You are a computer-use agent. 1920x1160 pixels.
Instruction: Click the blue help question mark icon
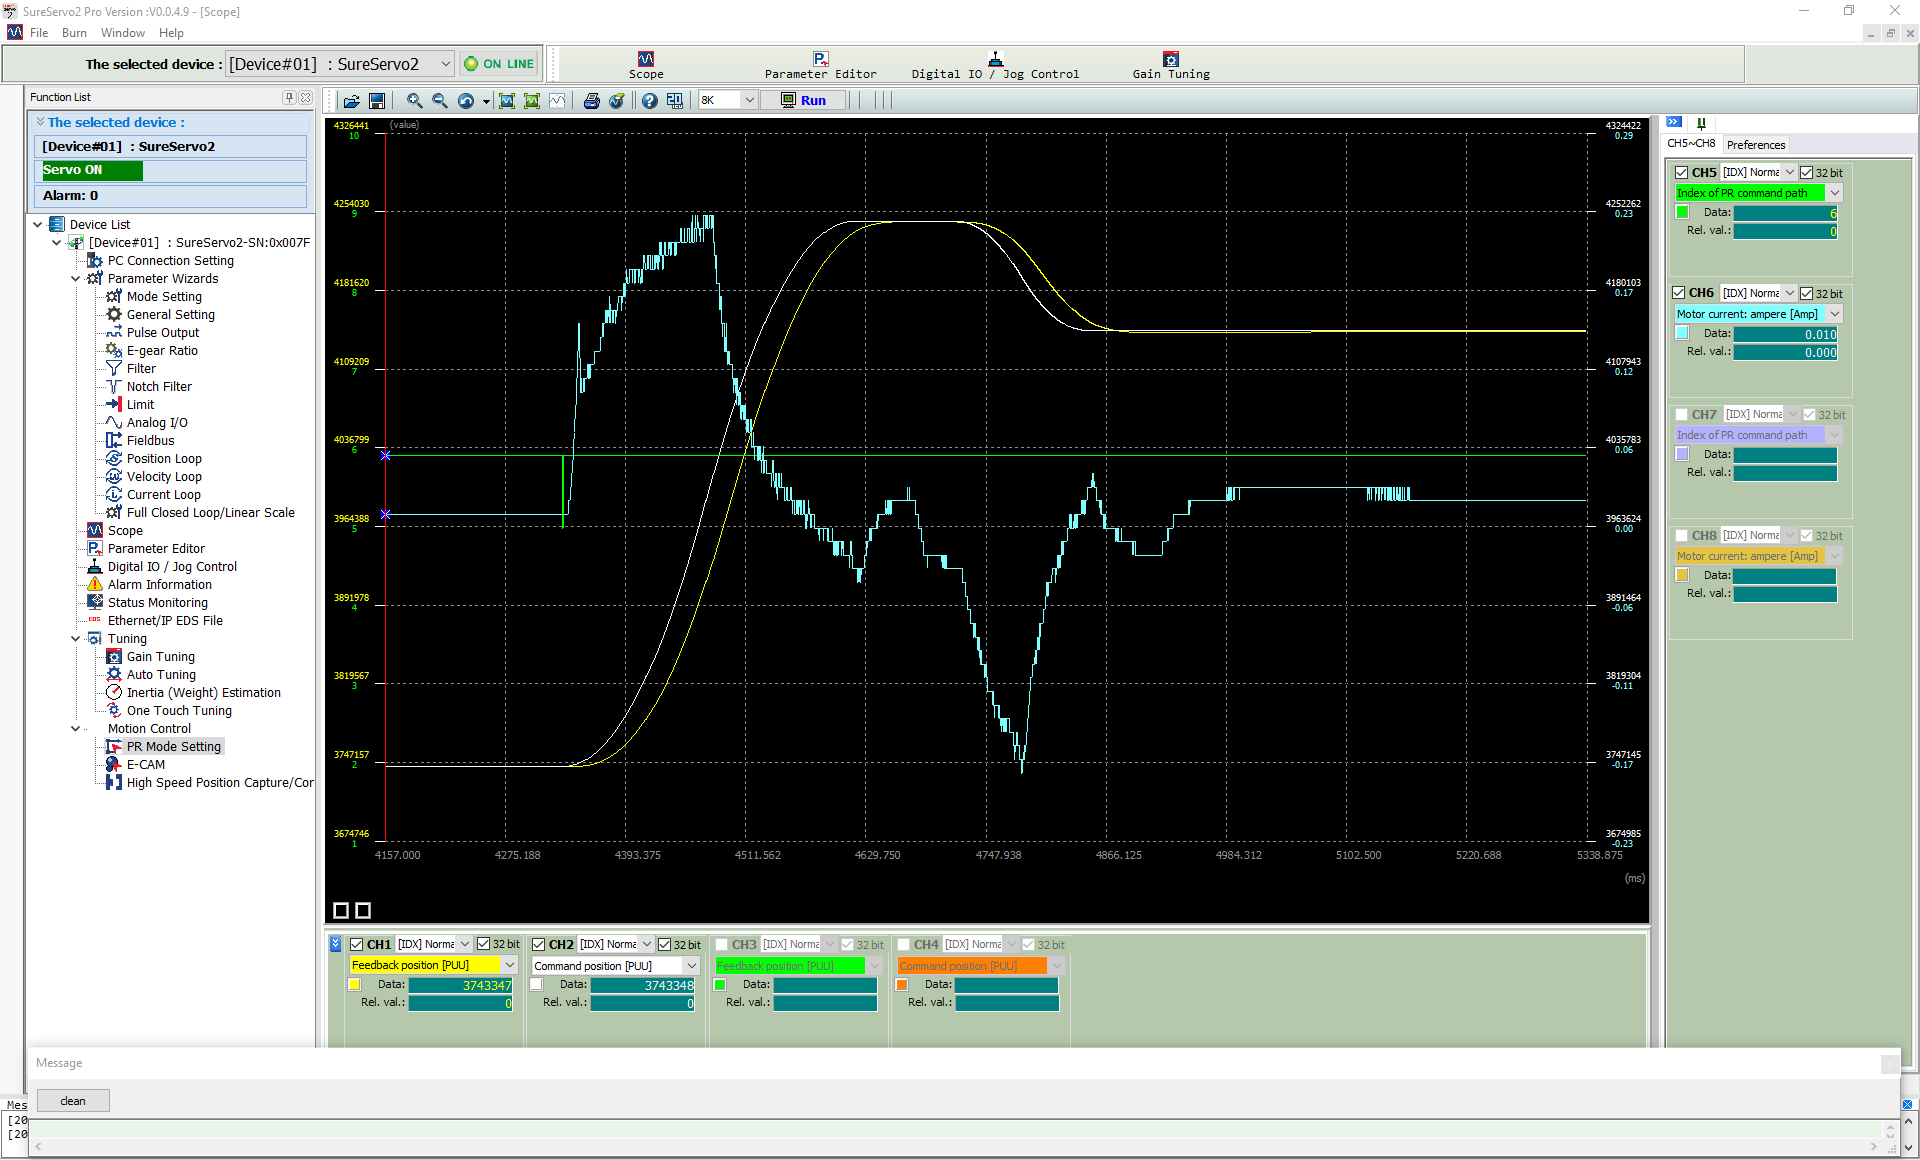coord(650,101)
